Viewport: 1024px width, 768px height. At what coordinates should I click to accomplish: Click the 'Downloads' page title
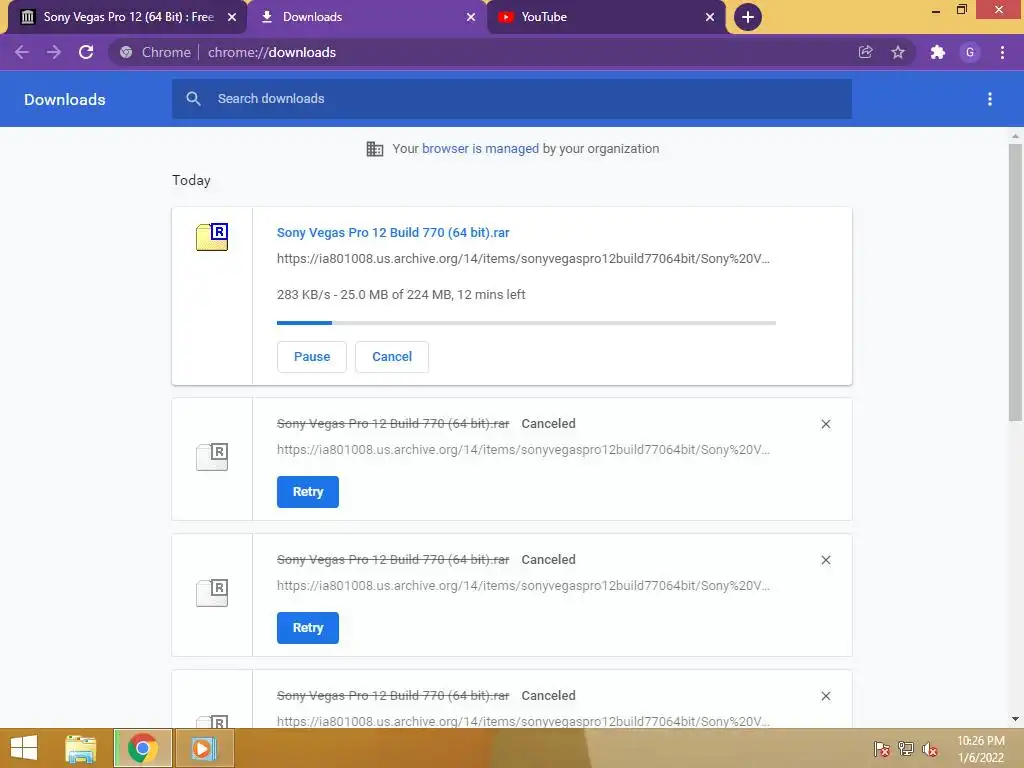(65, 99)
